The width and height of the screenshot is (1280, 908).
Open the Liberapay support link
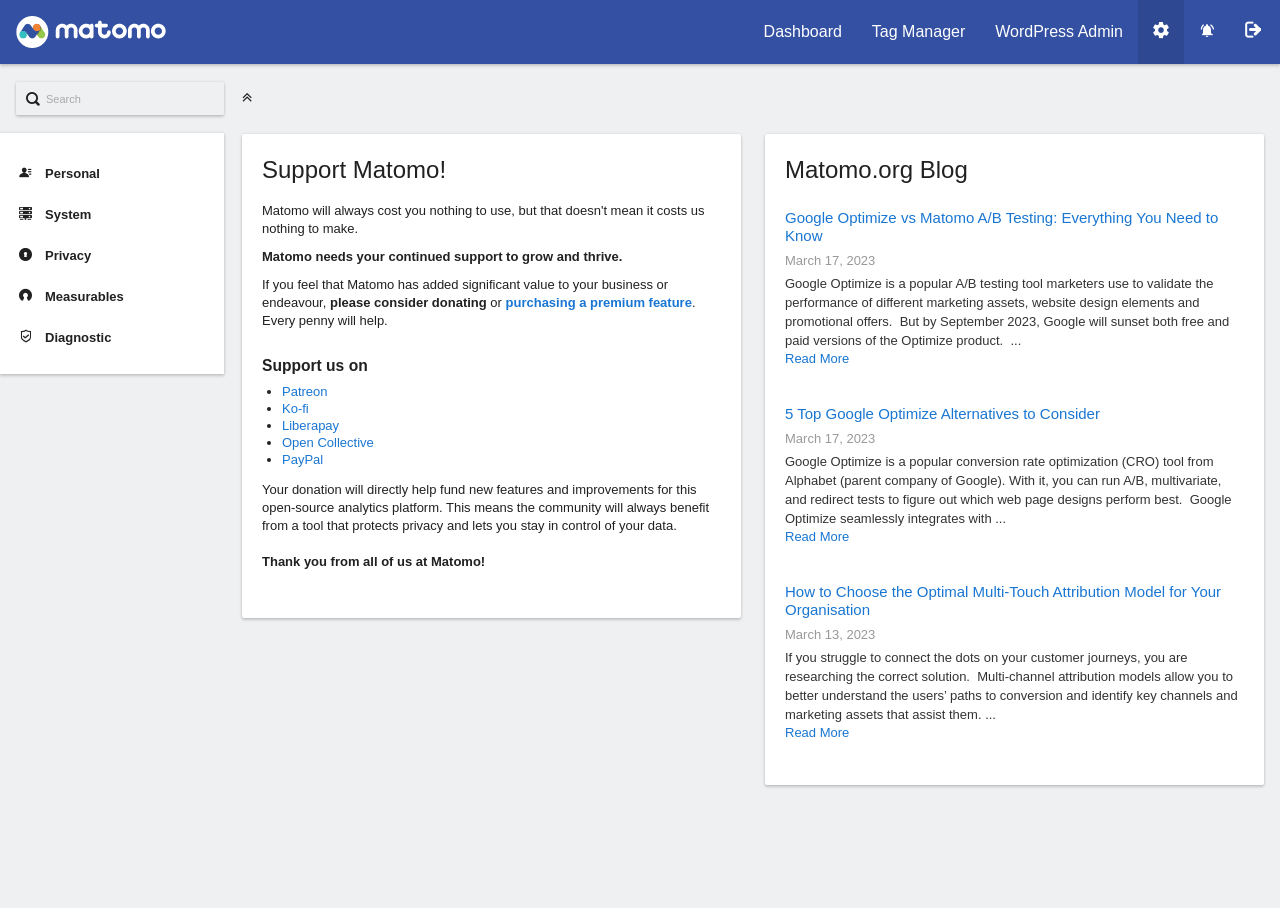coord(310,426)
